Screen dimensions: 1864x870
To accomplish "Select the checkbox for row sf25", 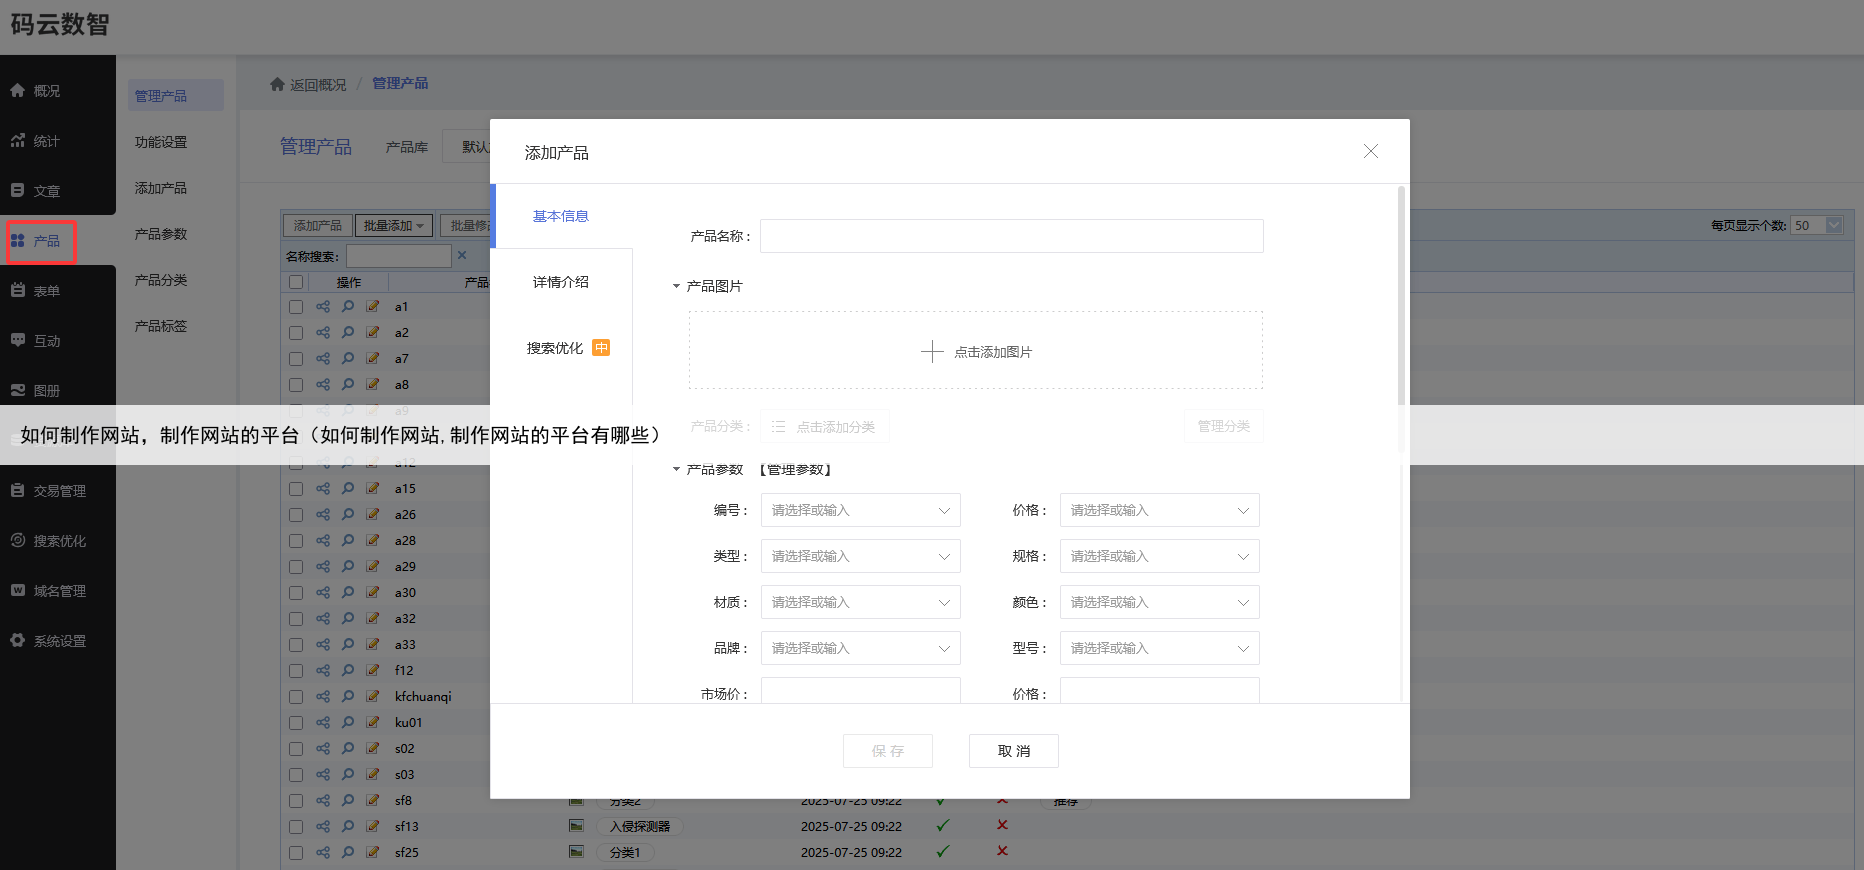I will coord(296,853).
